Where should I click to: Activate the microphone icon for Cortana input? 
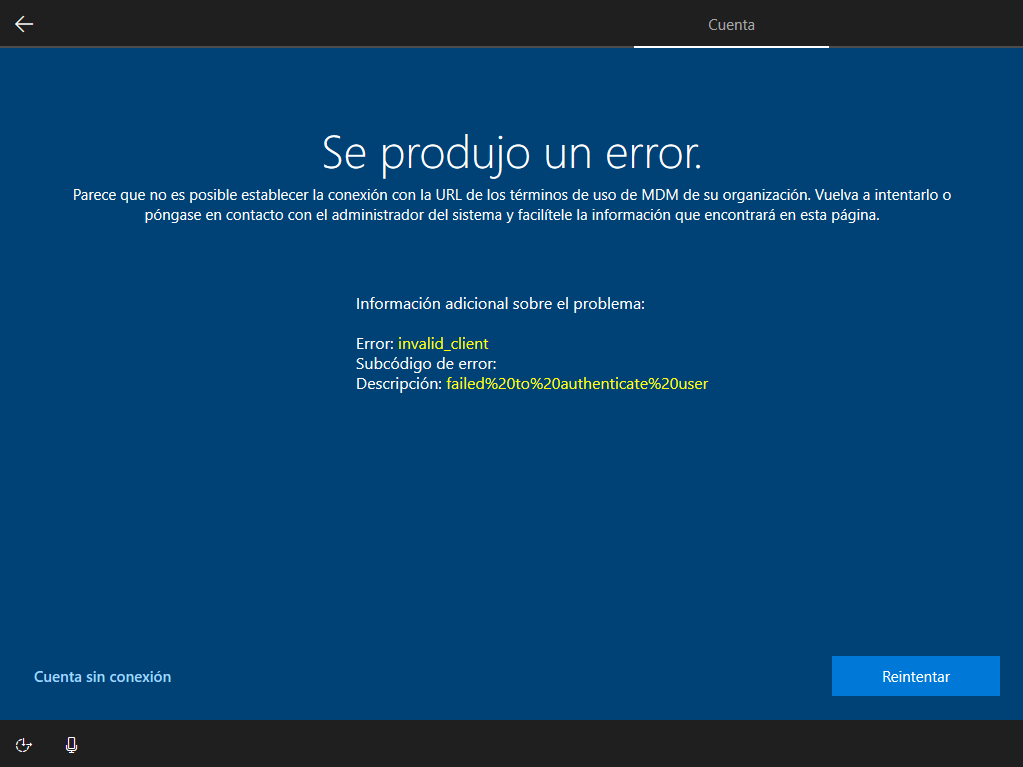point(70,744)
